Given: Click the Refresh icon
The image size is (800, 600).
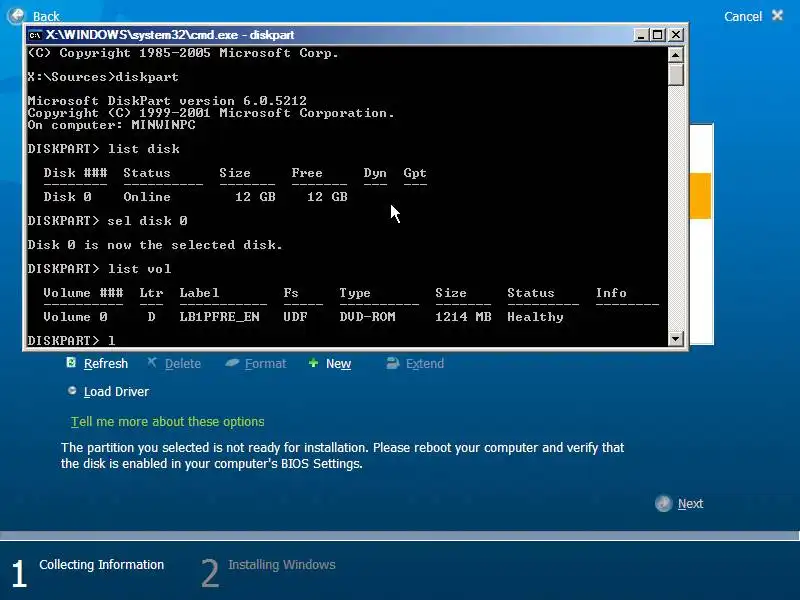Looking at the screenshot, I should coord(71,363).
